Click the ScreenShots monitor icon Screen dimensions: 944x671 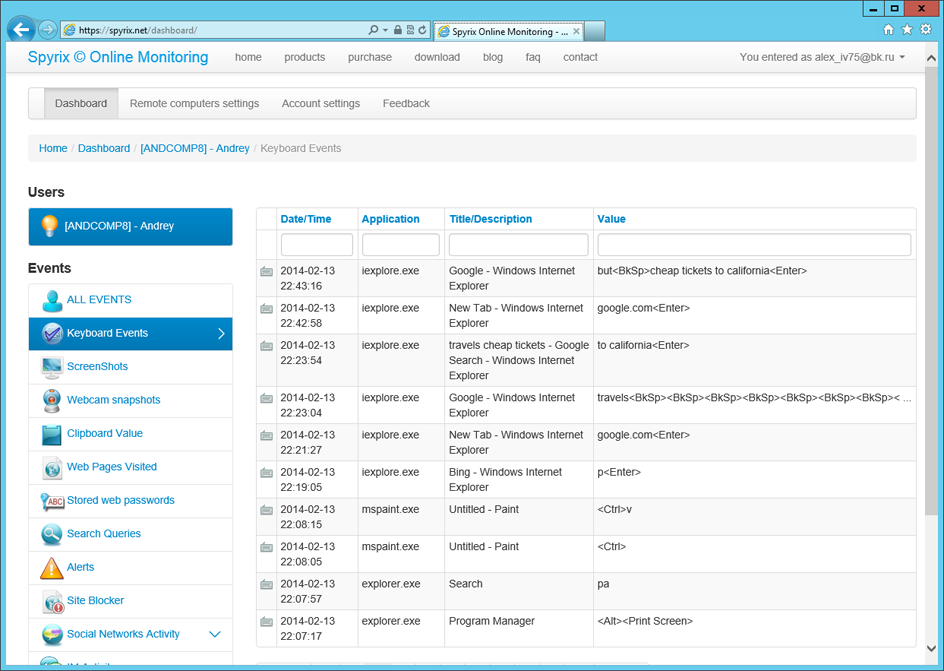[52, 367]
